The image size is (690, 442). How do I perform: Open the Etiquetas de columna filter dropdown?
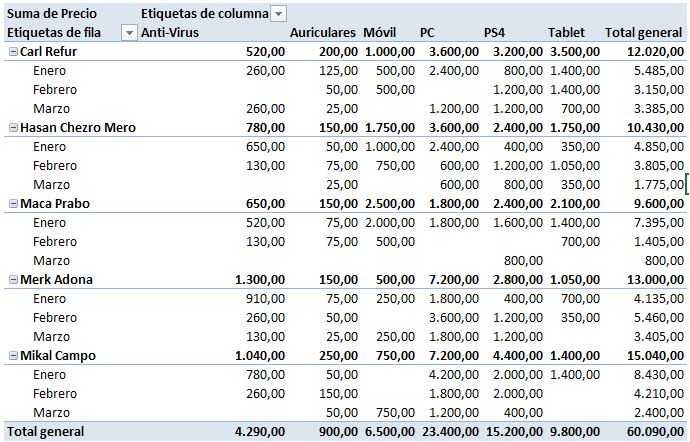point(278,14)
